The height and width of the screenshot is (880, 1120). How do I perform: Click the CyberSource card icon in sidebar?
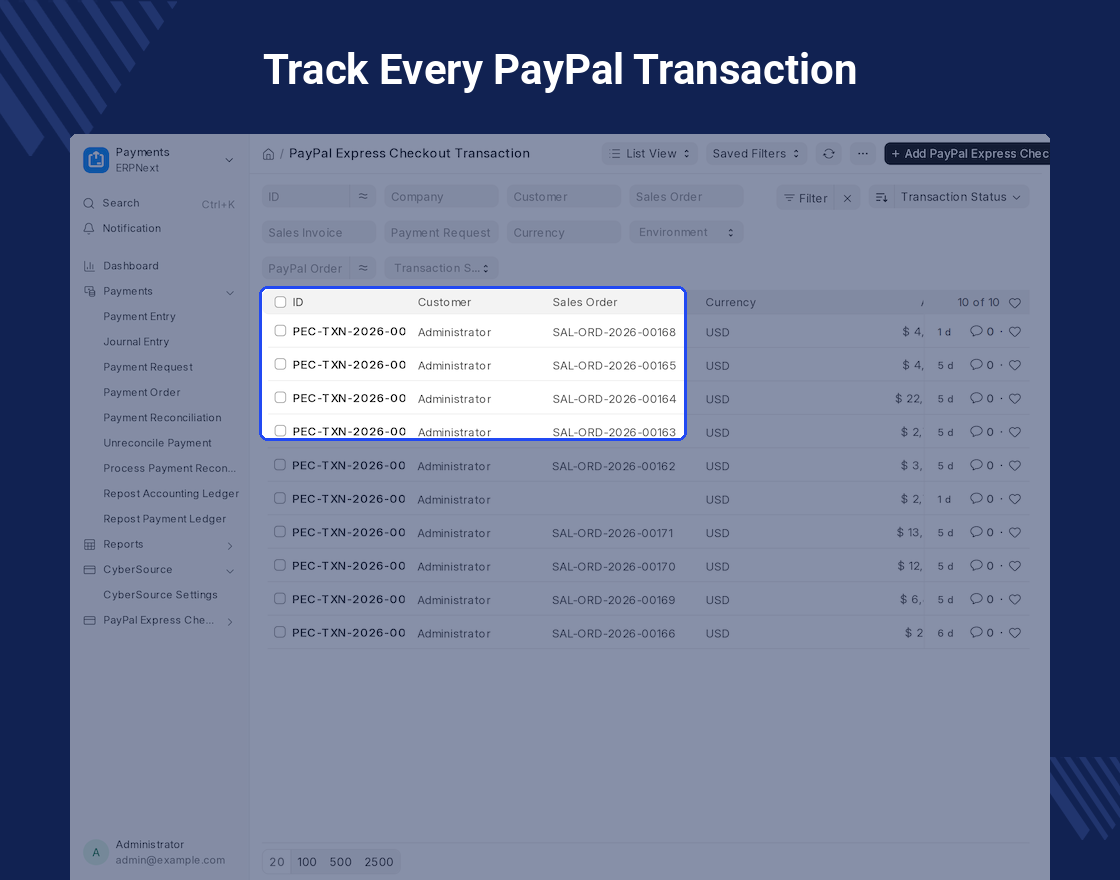tap(89, 570)
